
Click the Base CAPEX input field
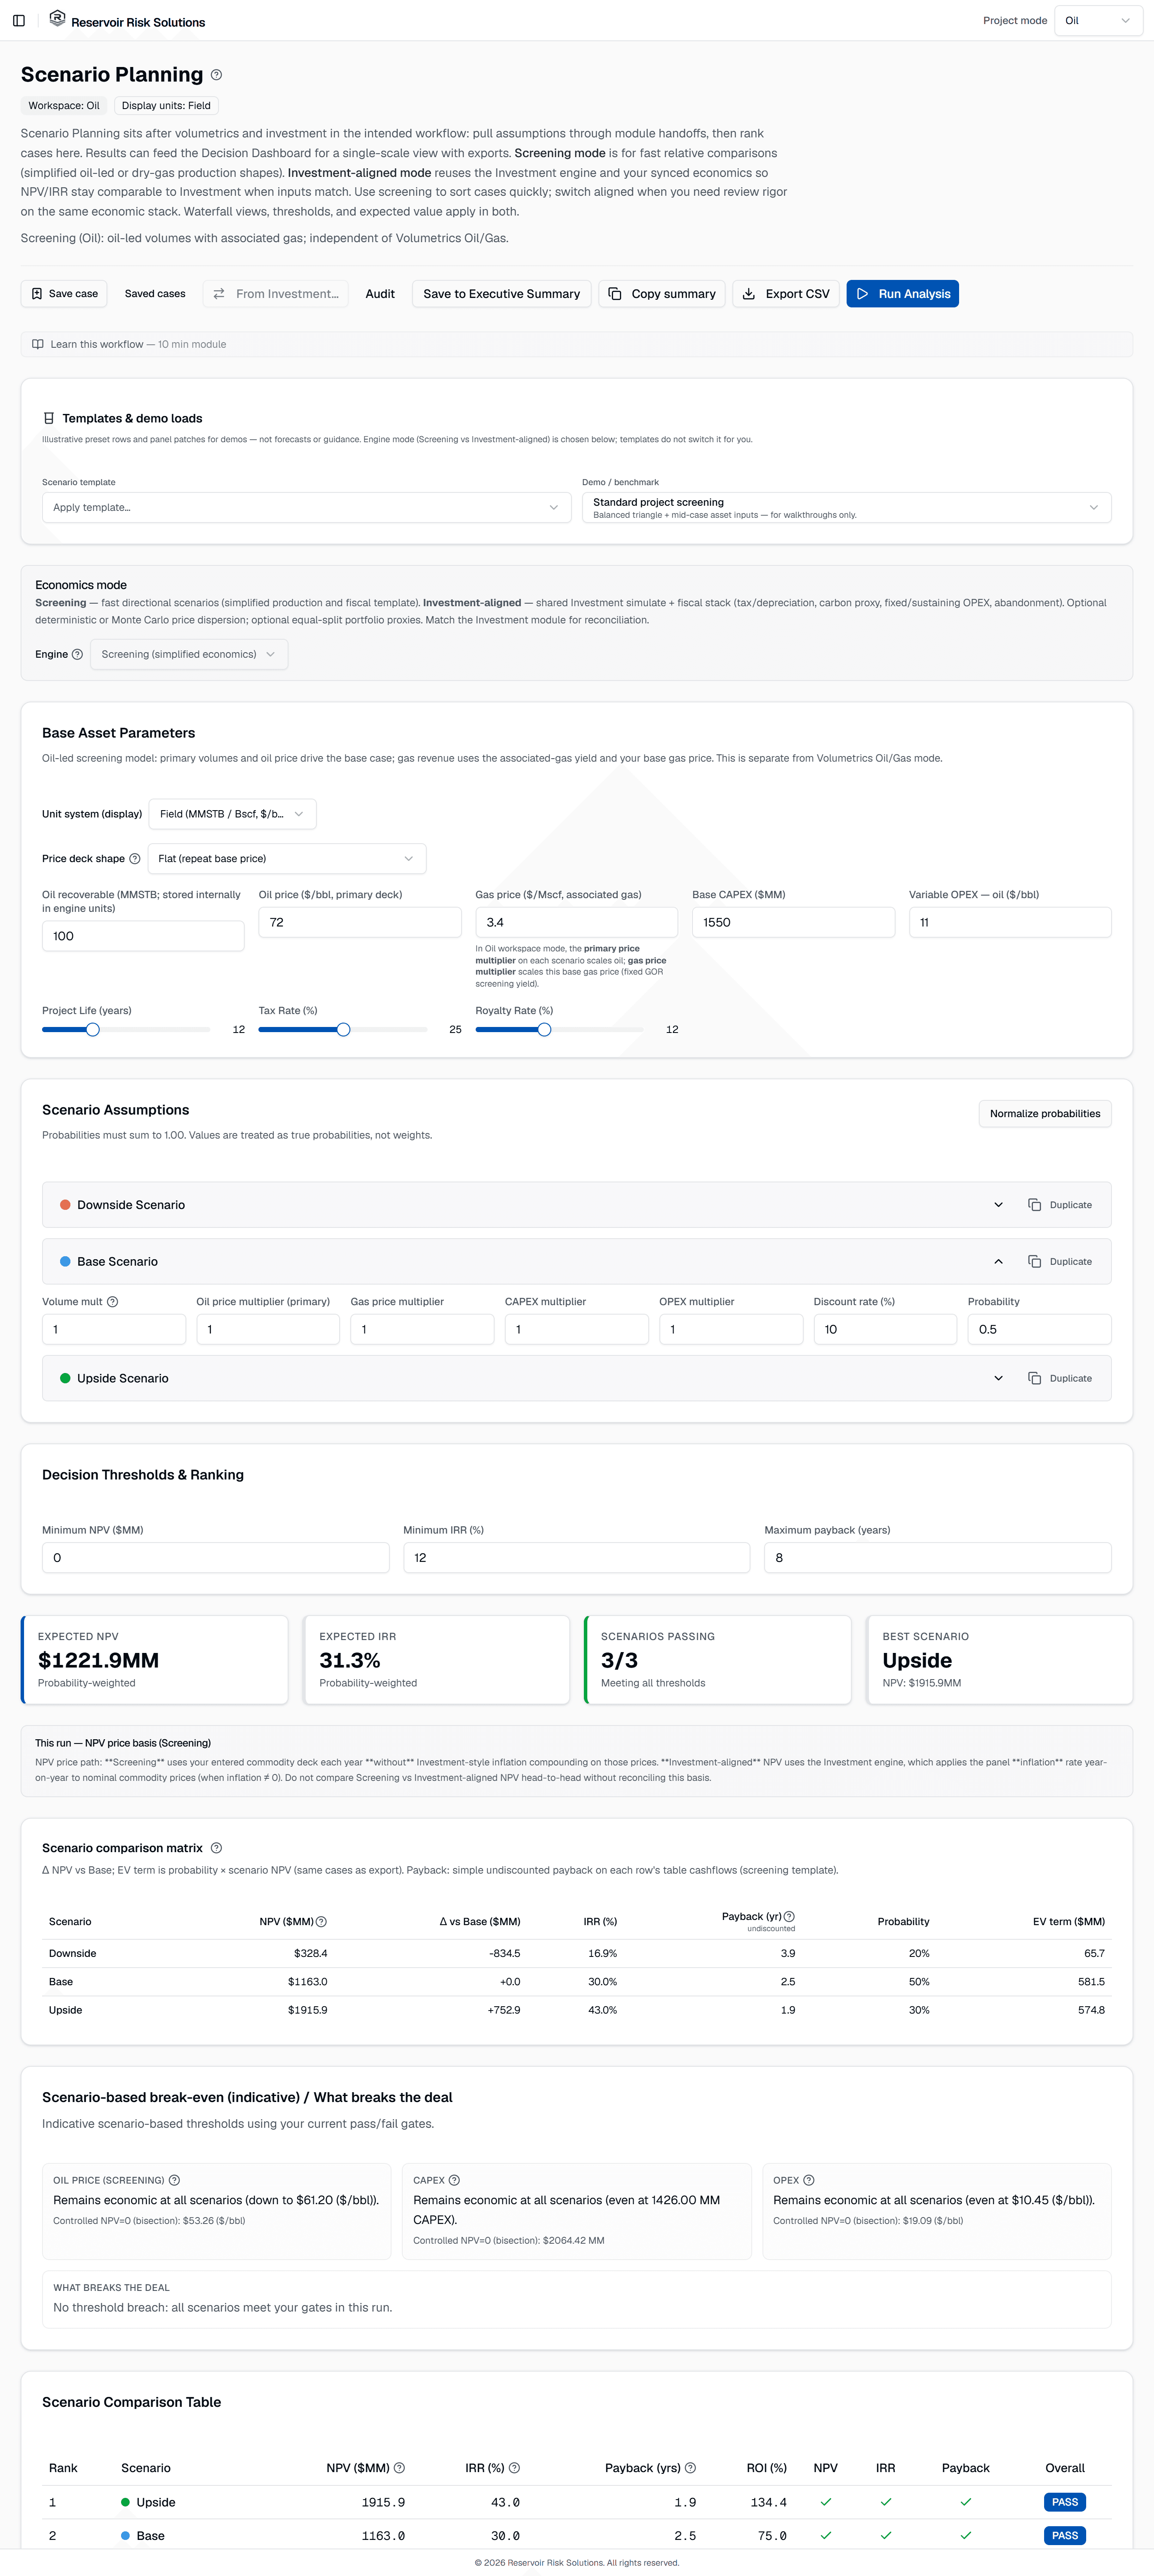[x=793, y=922]
